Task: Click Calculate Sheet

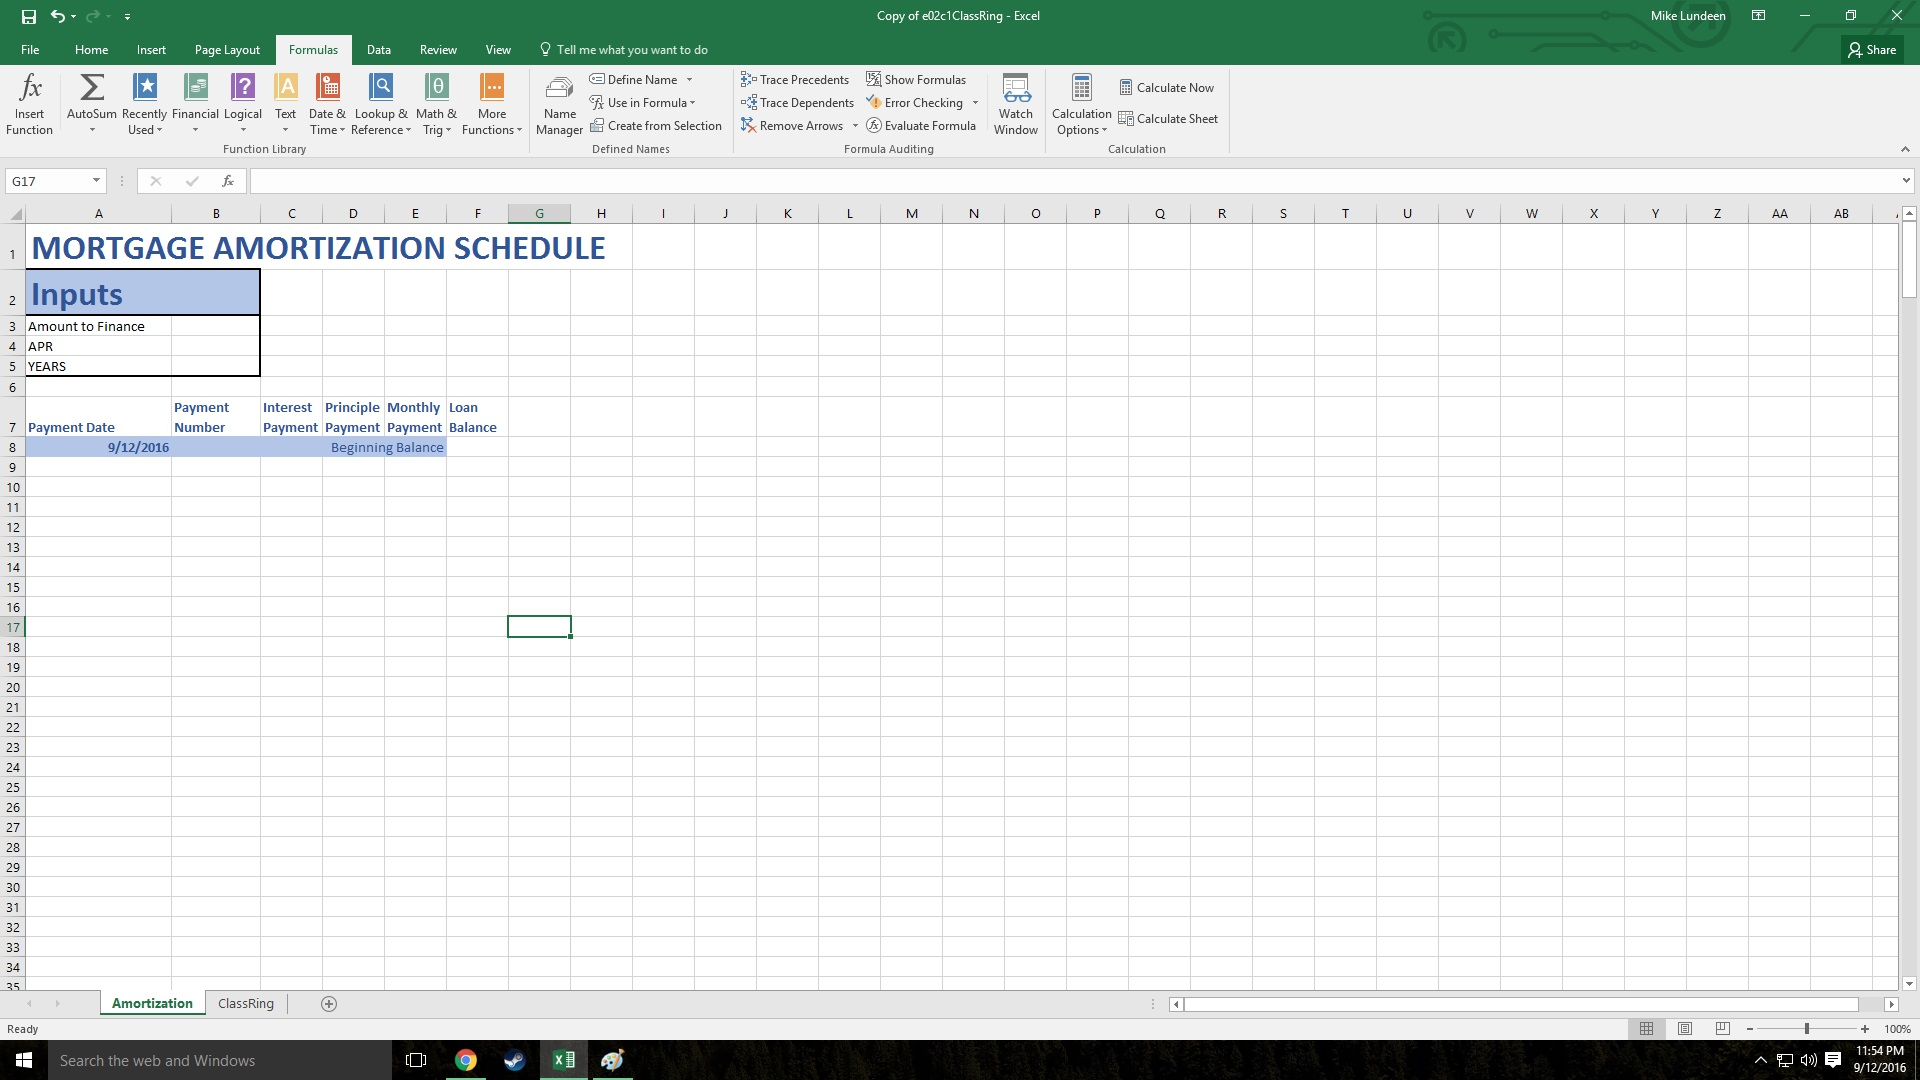Action: click(x=1168, y=118)
